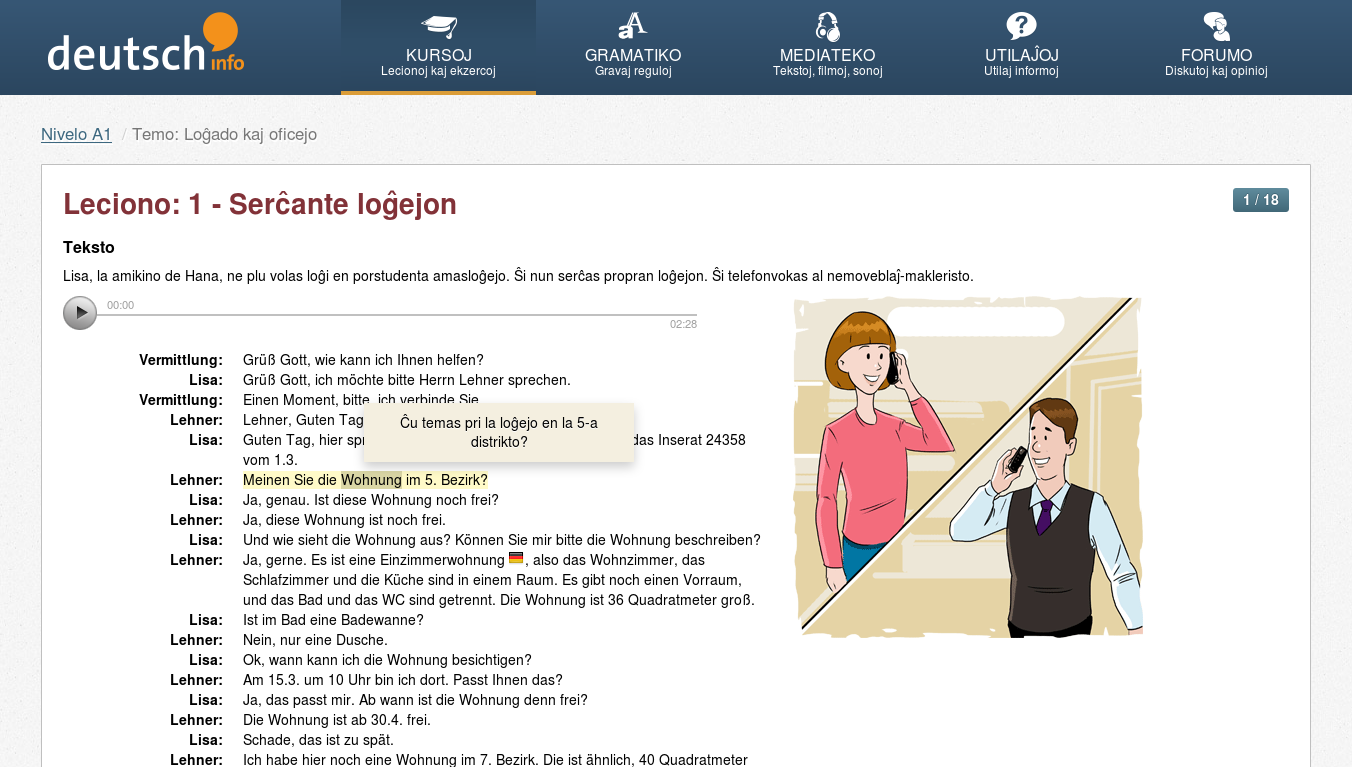Viewport: 1352px width, 767px height.
Task: Go to Nivelo A1 breadcrumb link
Action: tap(76, 134)
